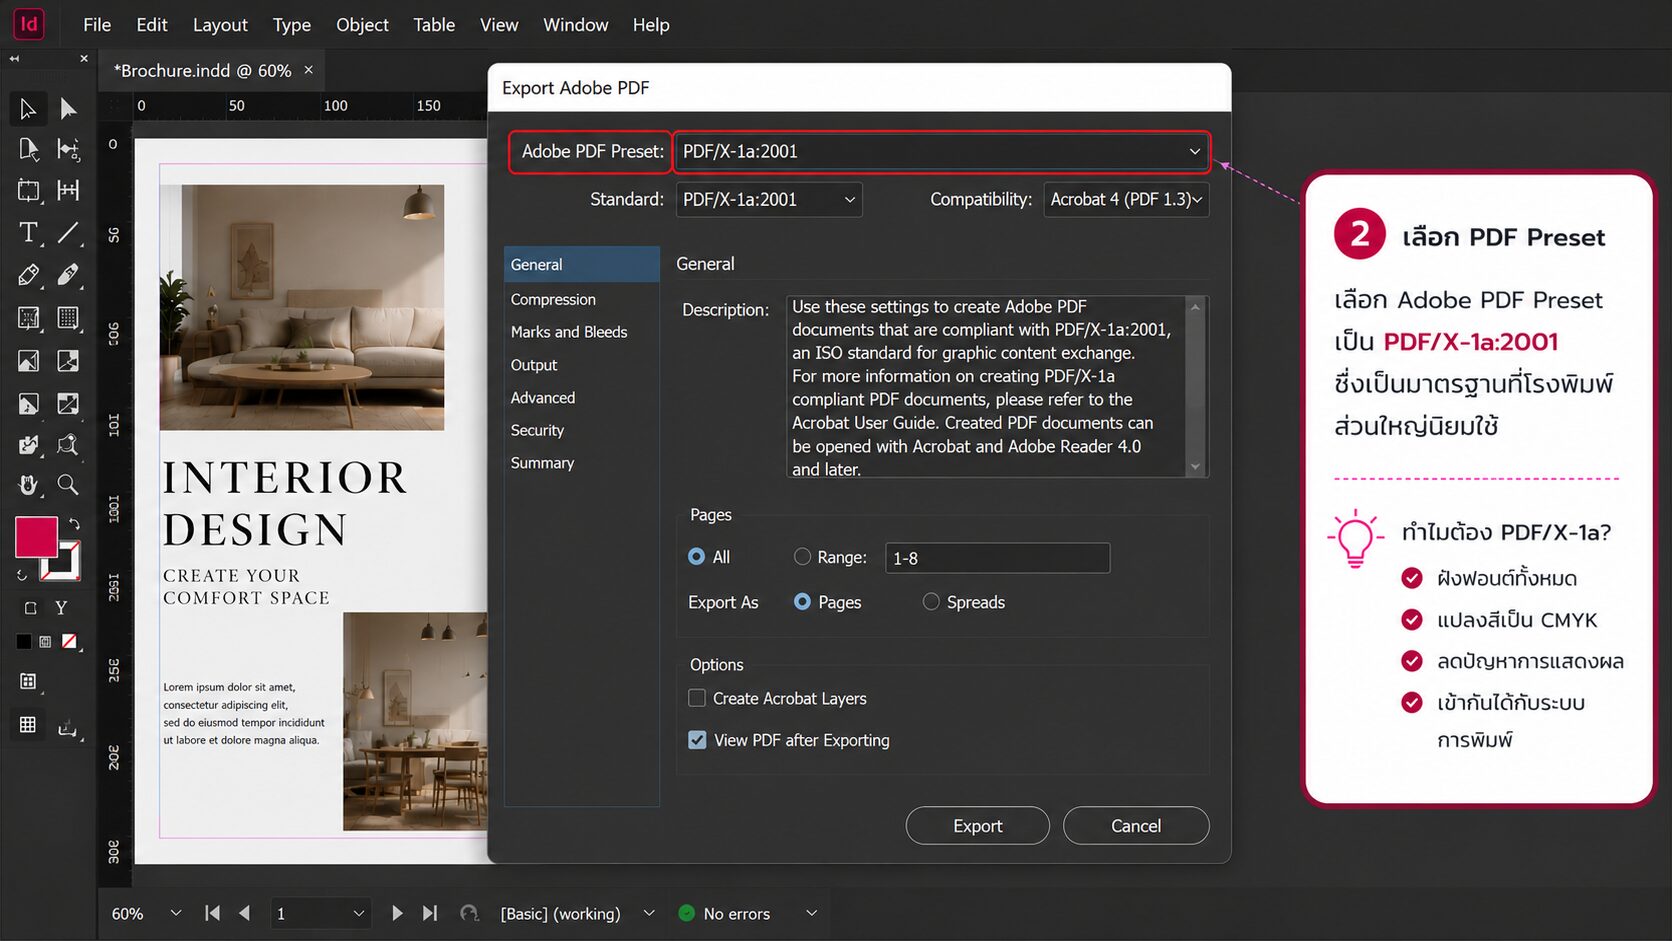Open the Table menu
The image size is (1672, 941).
pyautogui.click(x=434, y=25)
